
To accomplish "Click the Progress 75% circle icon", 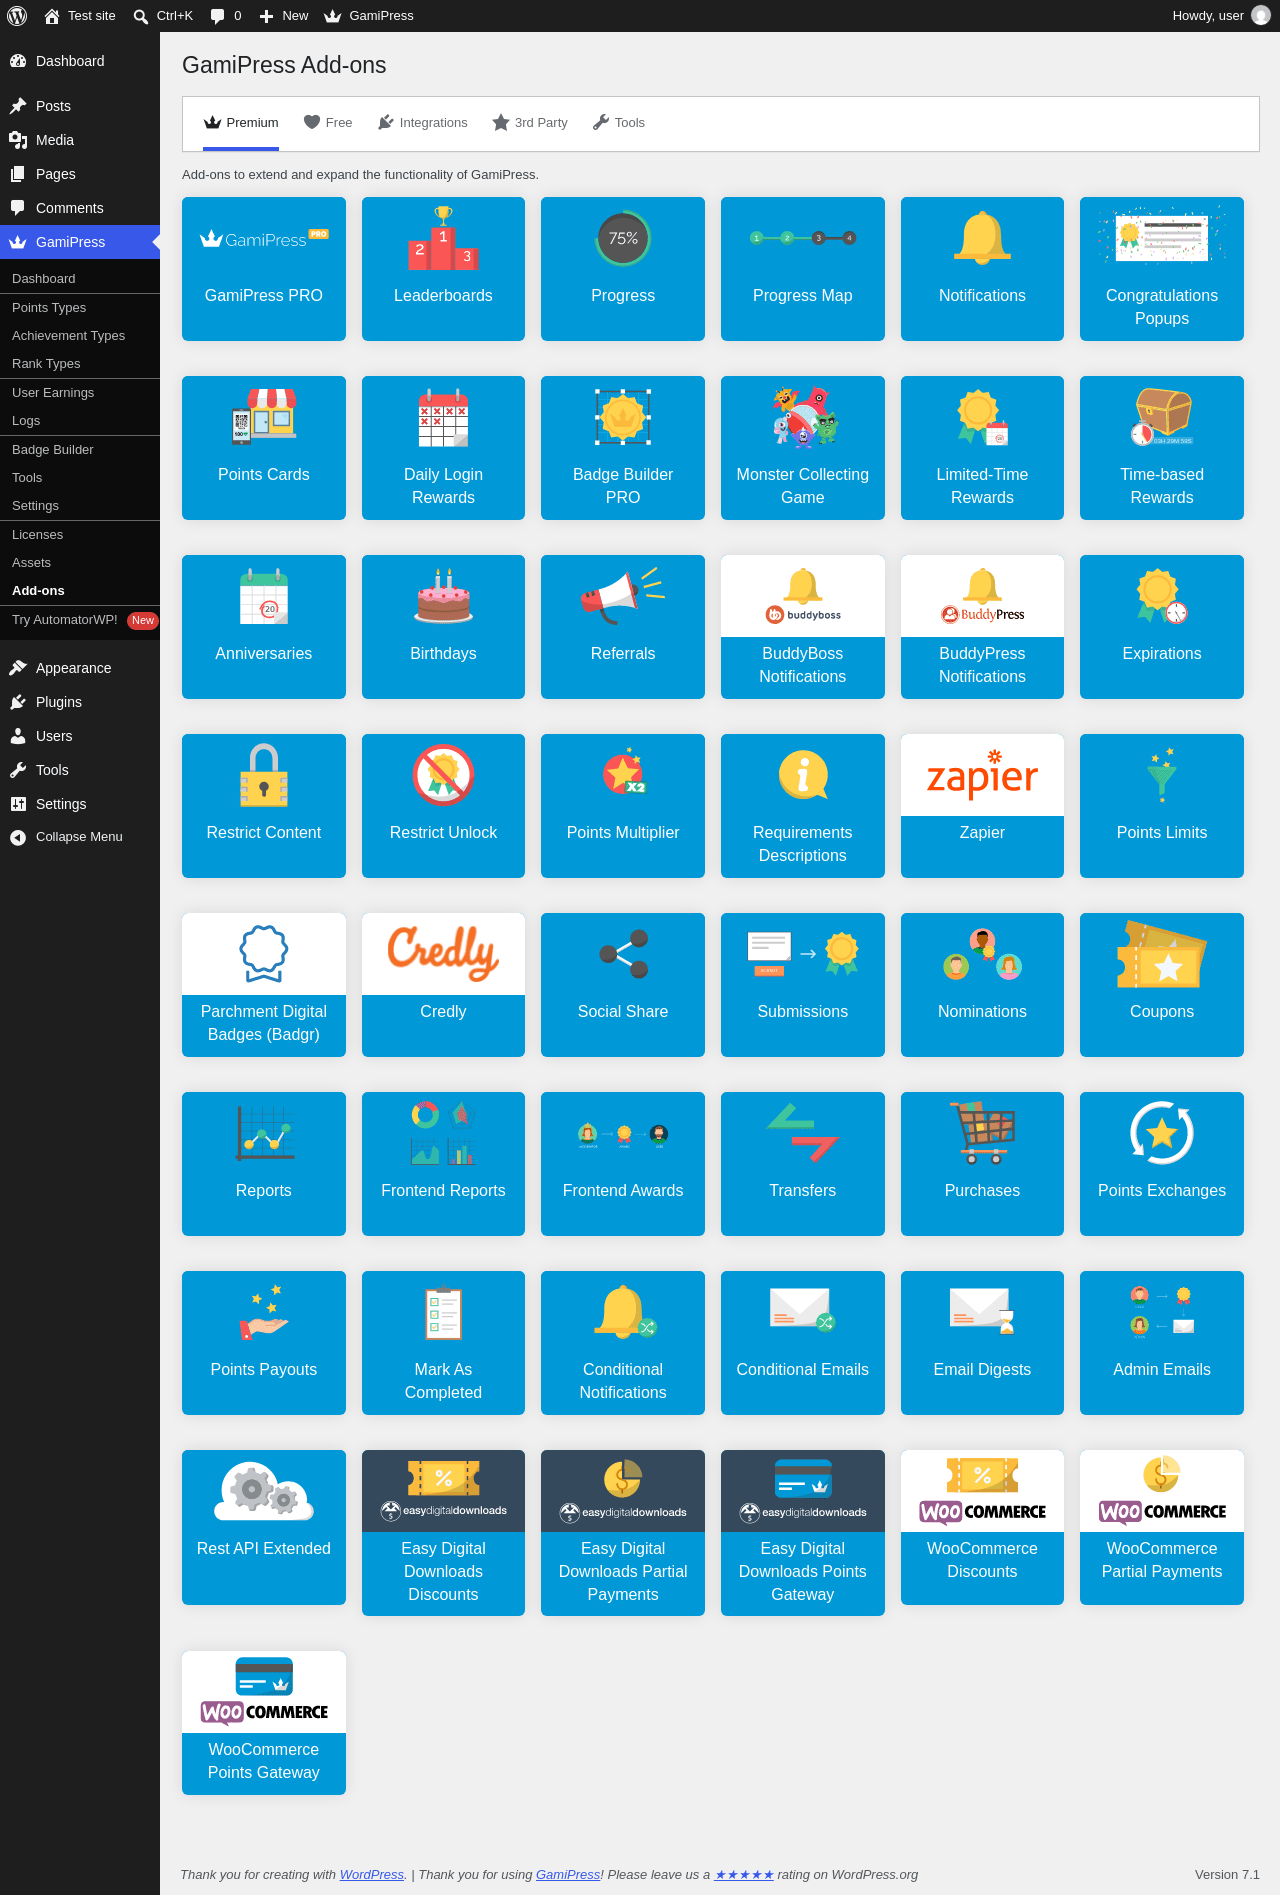I will coord(623,238).
